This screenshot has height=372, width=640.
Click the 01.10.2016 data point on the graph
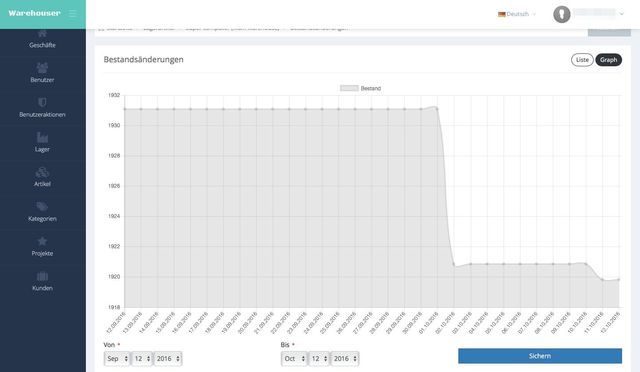[x=437, y=108]
